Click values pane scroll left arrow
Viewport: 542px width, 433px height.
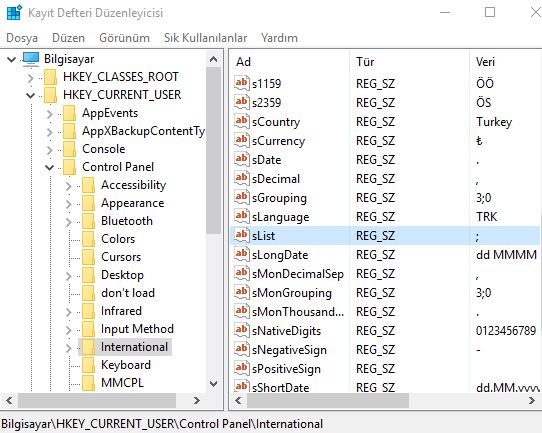[238, 401]
